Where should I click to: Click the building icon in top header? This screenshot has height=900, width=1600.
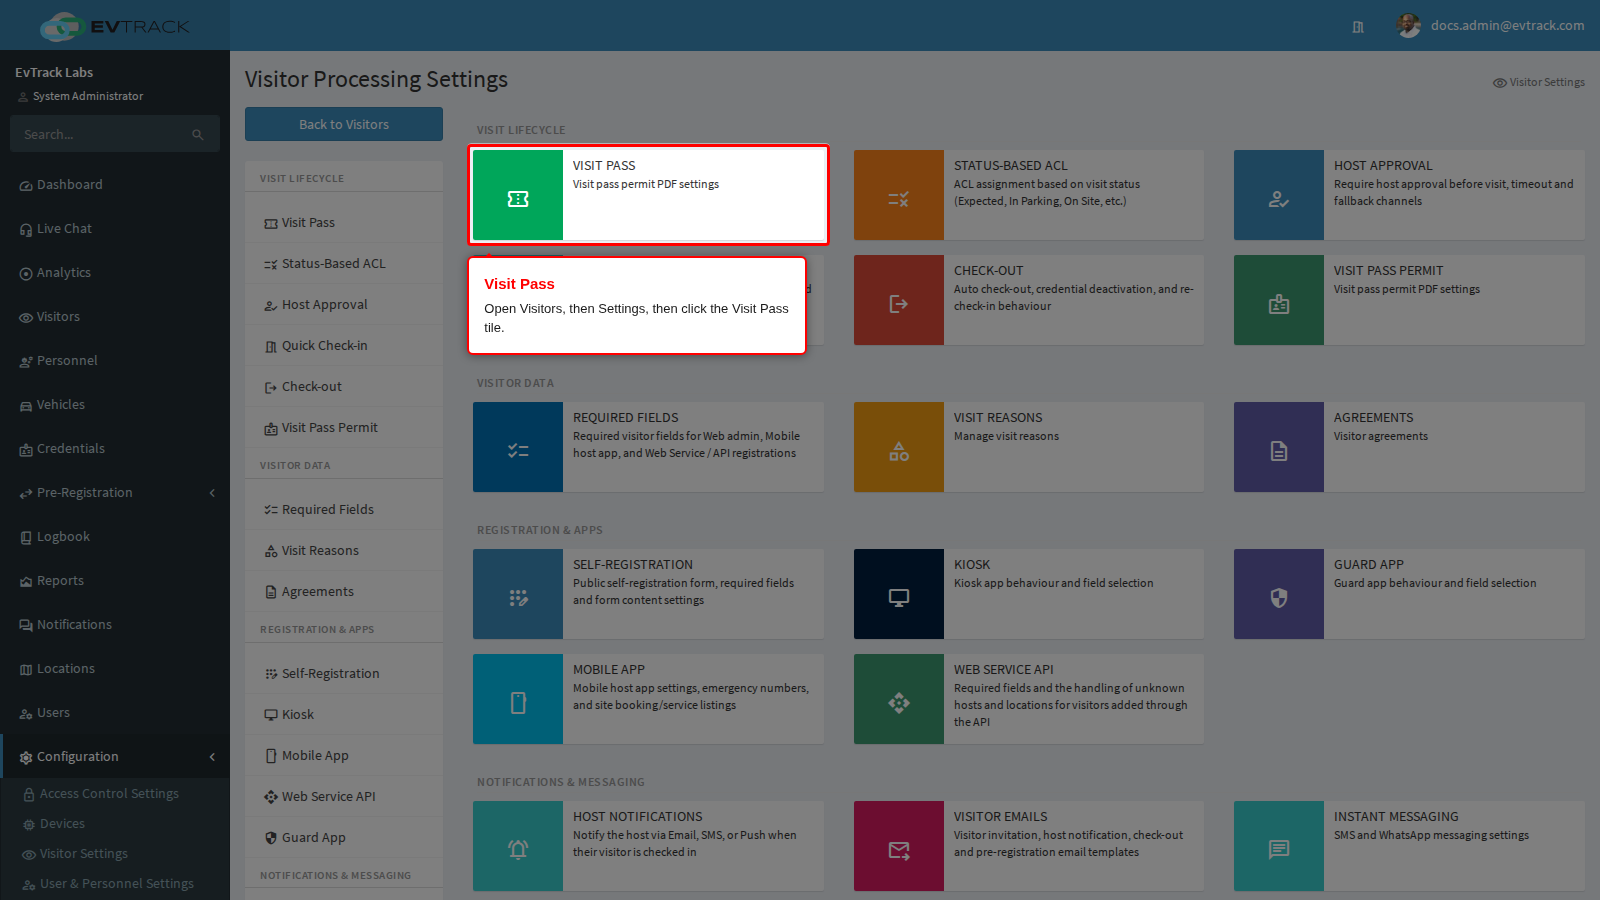[x=1358, y=27]
